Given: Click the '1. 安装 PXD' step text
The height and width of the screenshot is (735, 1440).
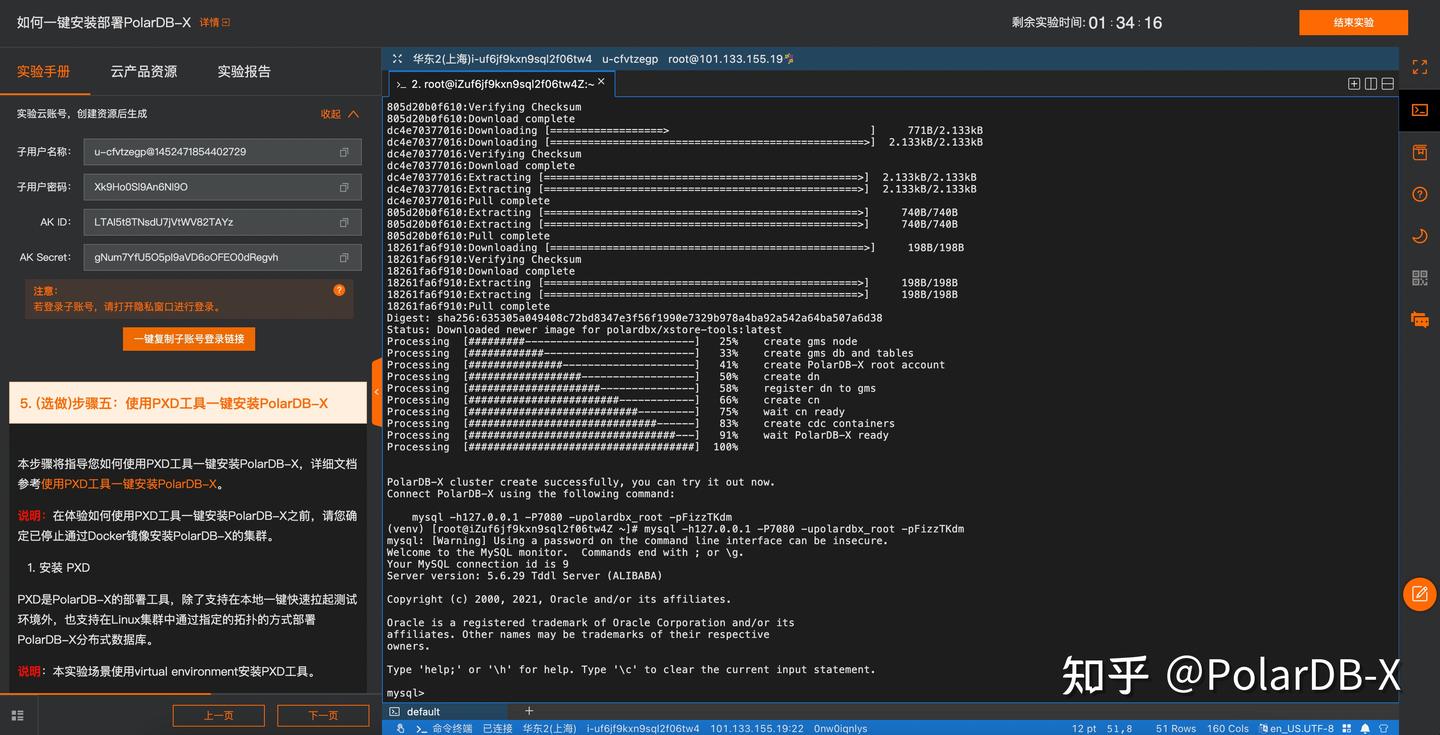Looking at the screenshot, I should (58, 568).
